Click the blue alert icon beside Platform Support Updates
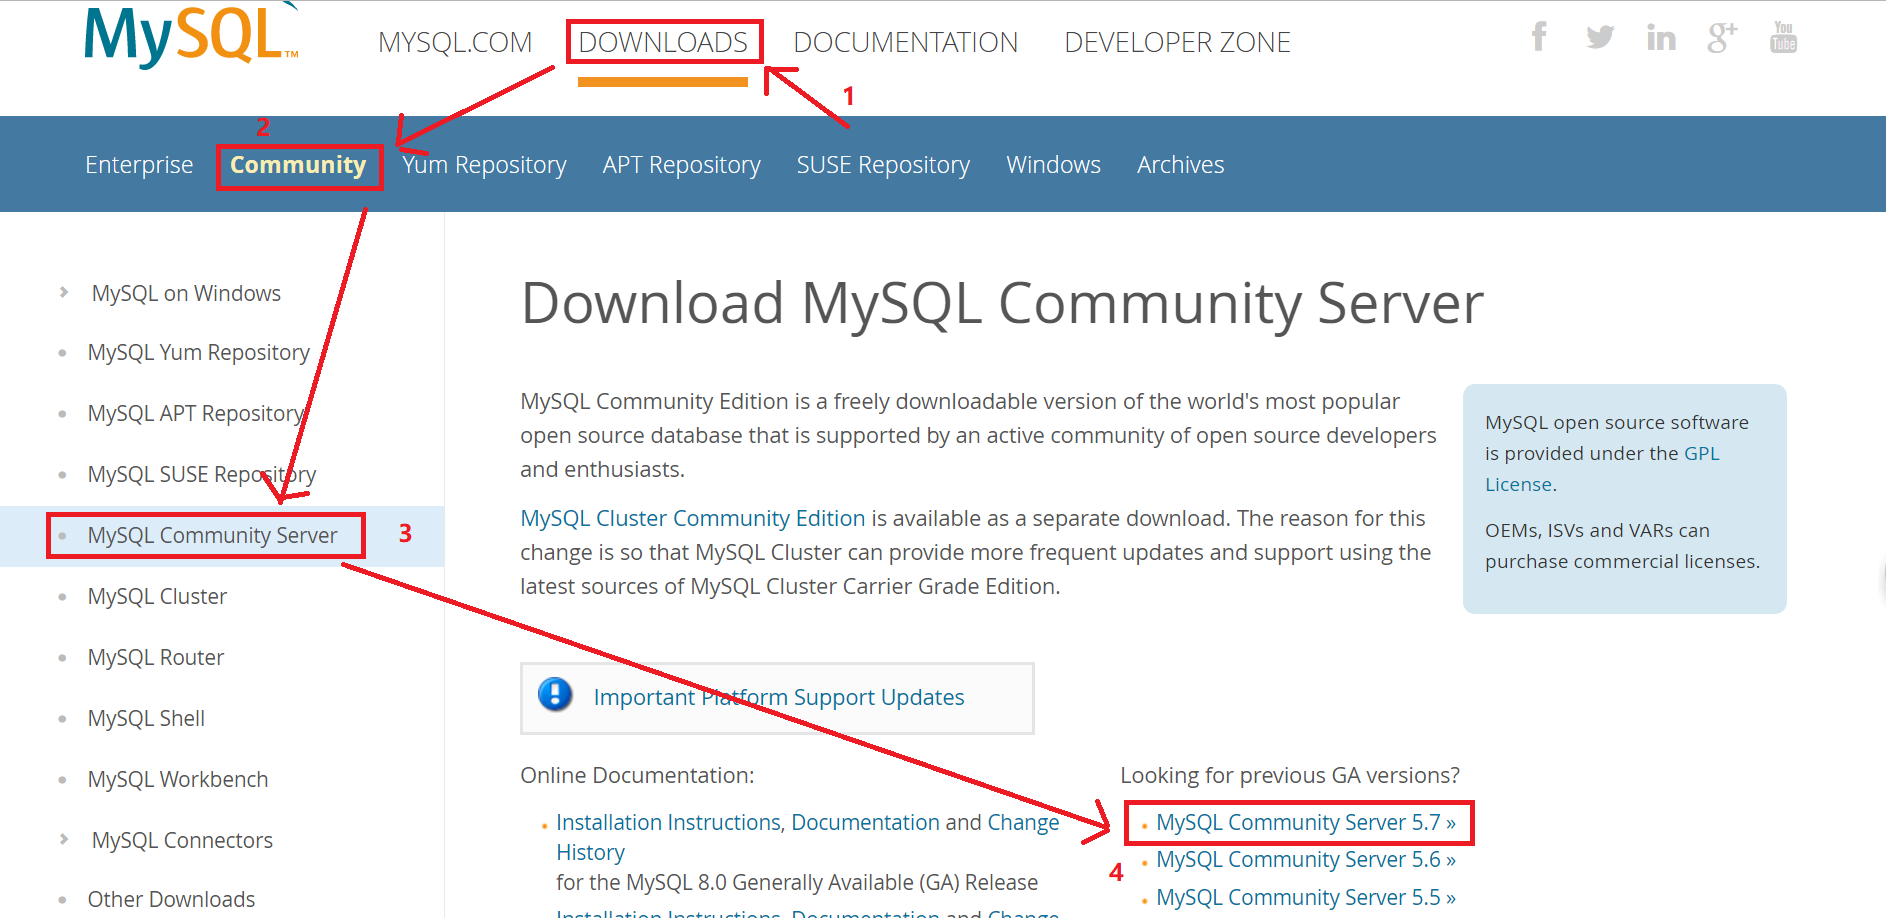The width and height of the screenshot is (1886, 918). point(556,695)
